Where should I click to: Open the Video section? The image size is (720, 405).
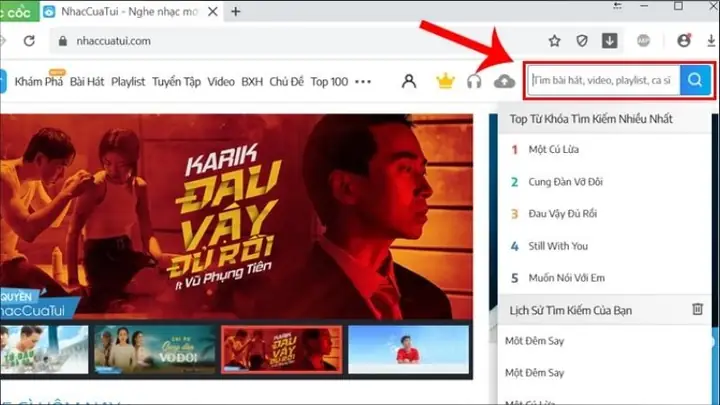pos(221,82)
